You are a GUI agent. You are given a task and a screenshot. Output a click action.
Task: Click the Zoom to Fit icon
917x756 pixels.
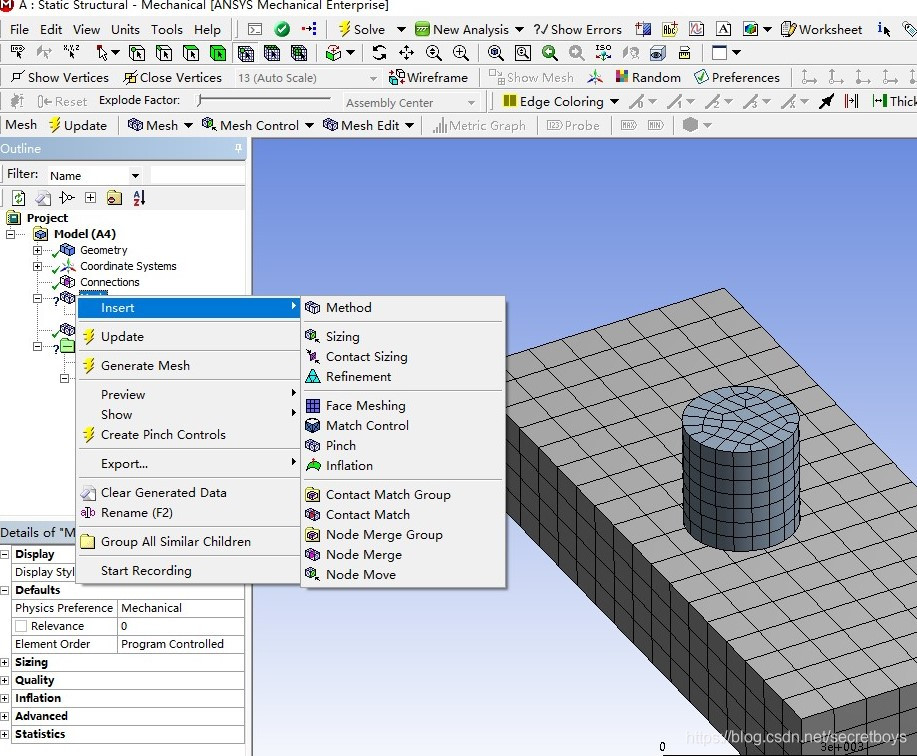pos(495,53)
